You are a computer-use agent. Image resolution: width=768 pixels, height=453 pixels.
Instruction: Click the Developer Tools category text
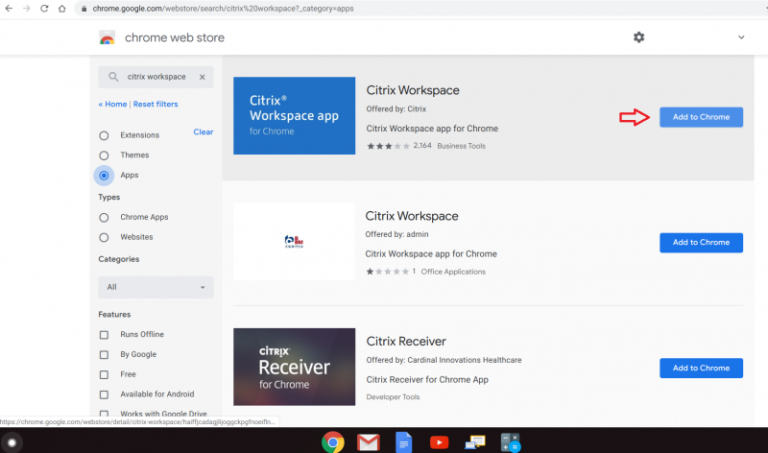point(393,397)
